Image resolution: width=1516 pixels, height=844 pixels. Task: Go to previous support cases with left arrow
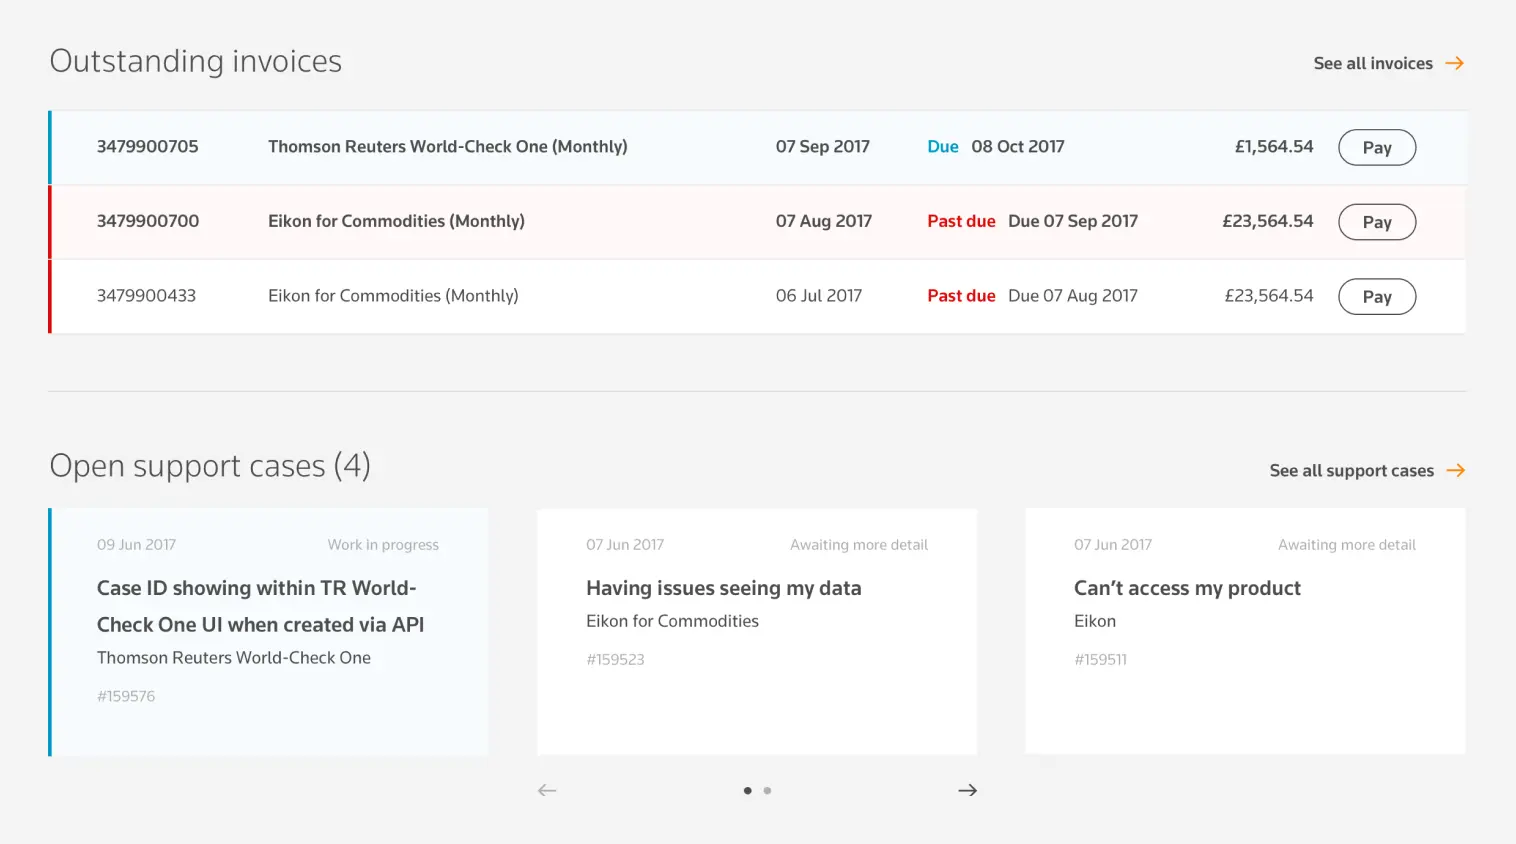click(x=547, y=790)
